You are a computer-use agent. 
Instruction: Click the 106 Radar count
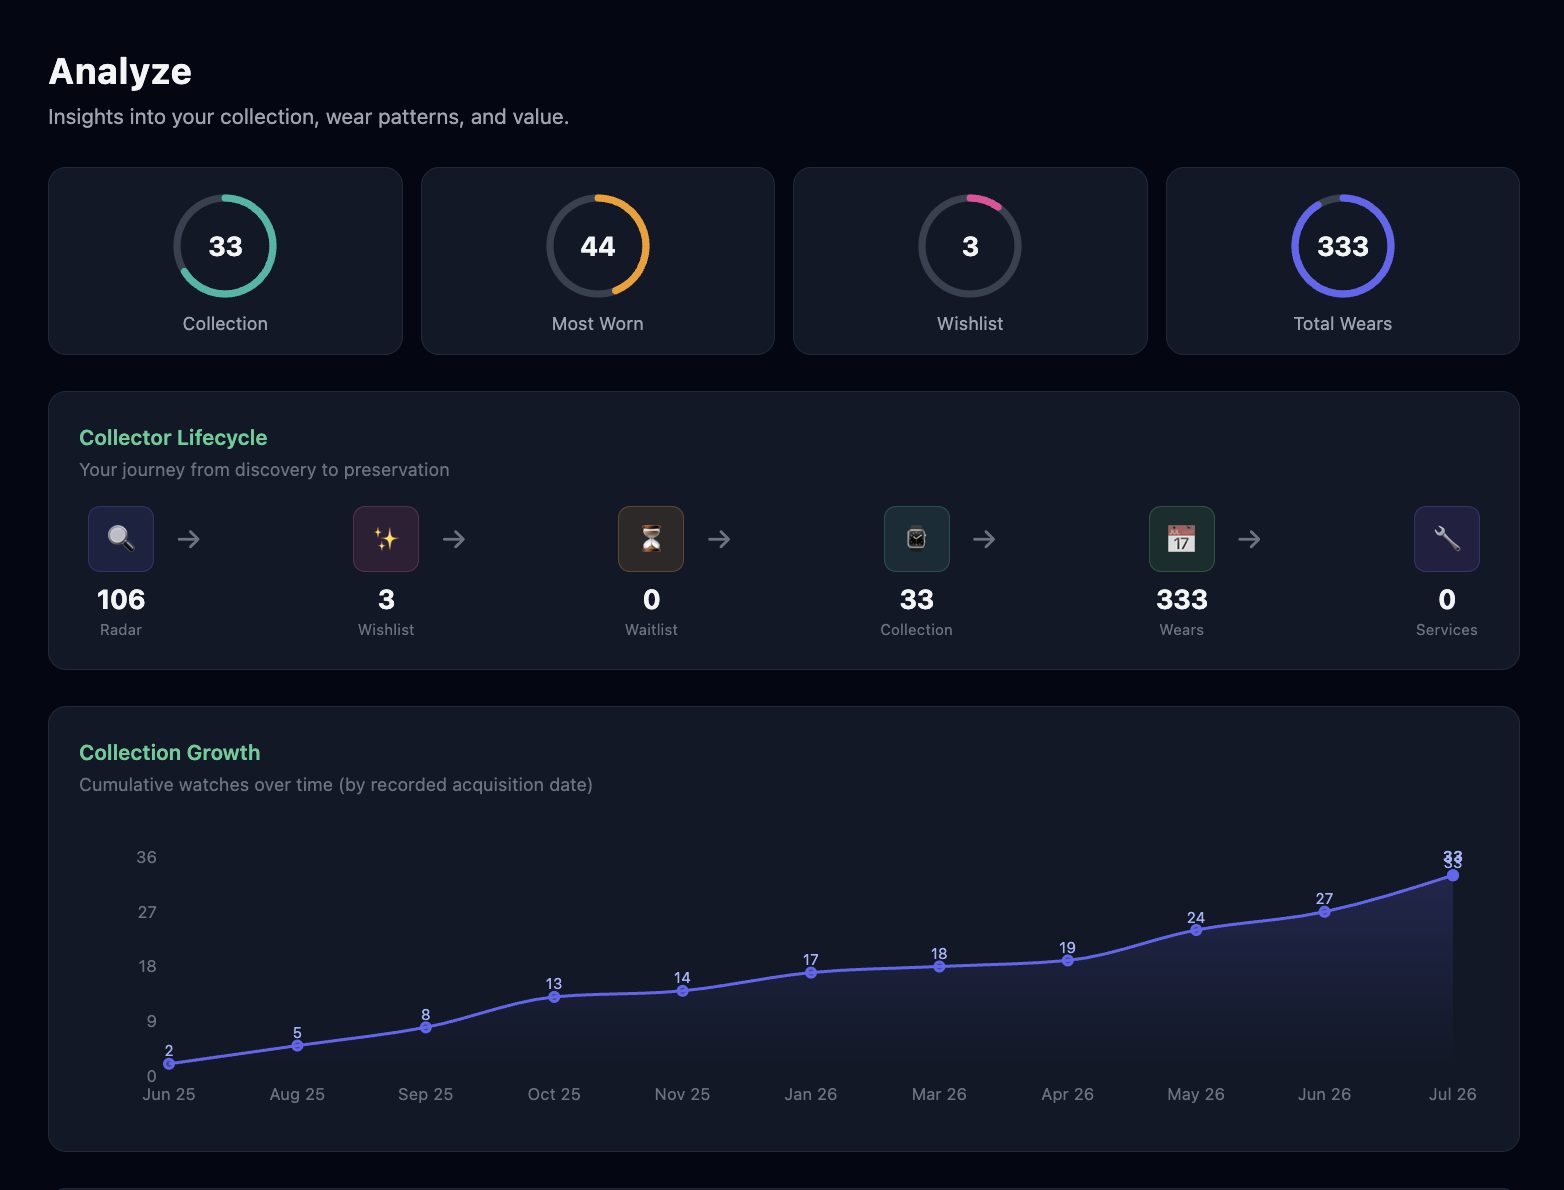(x=121, y=600)
